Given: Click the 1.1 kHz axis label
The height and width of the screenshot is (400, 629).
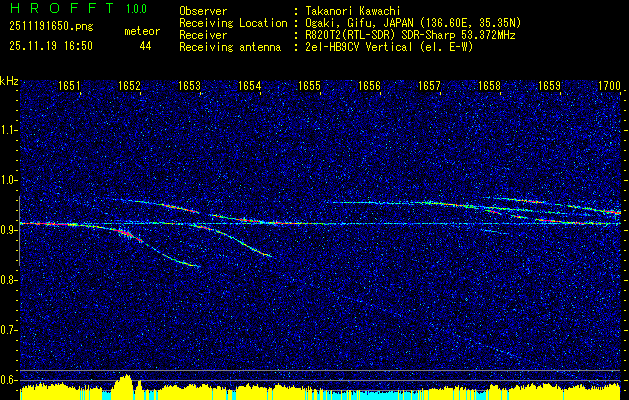Looking at the screenshot, I should point(8,130).
